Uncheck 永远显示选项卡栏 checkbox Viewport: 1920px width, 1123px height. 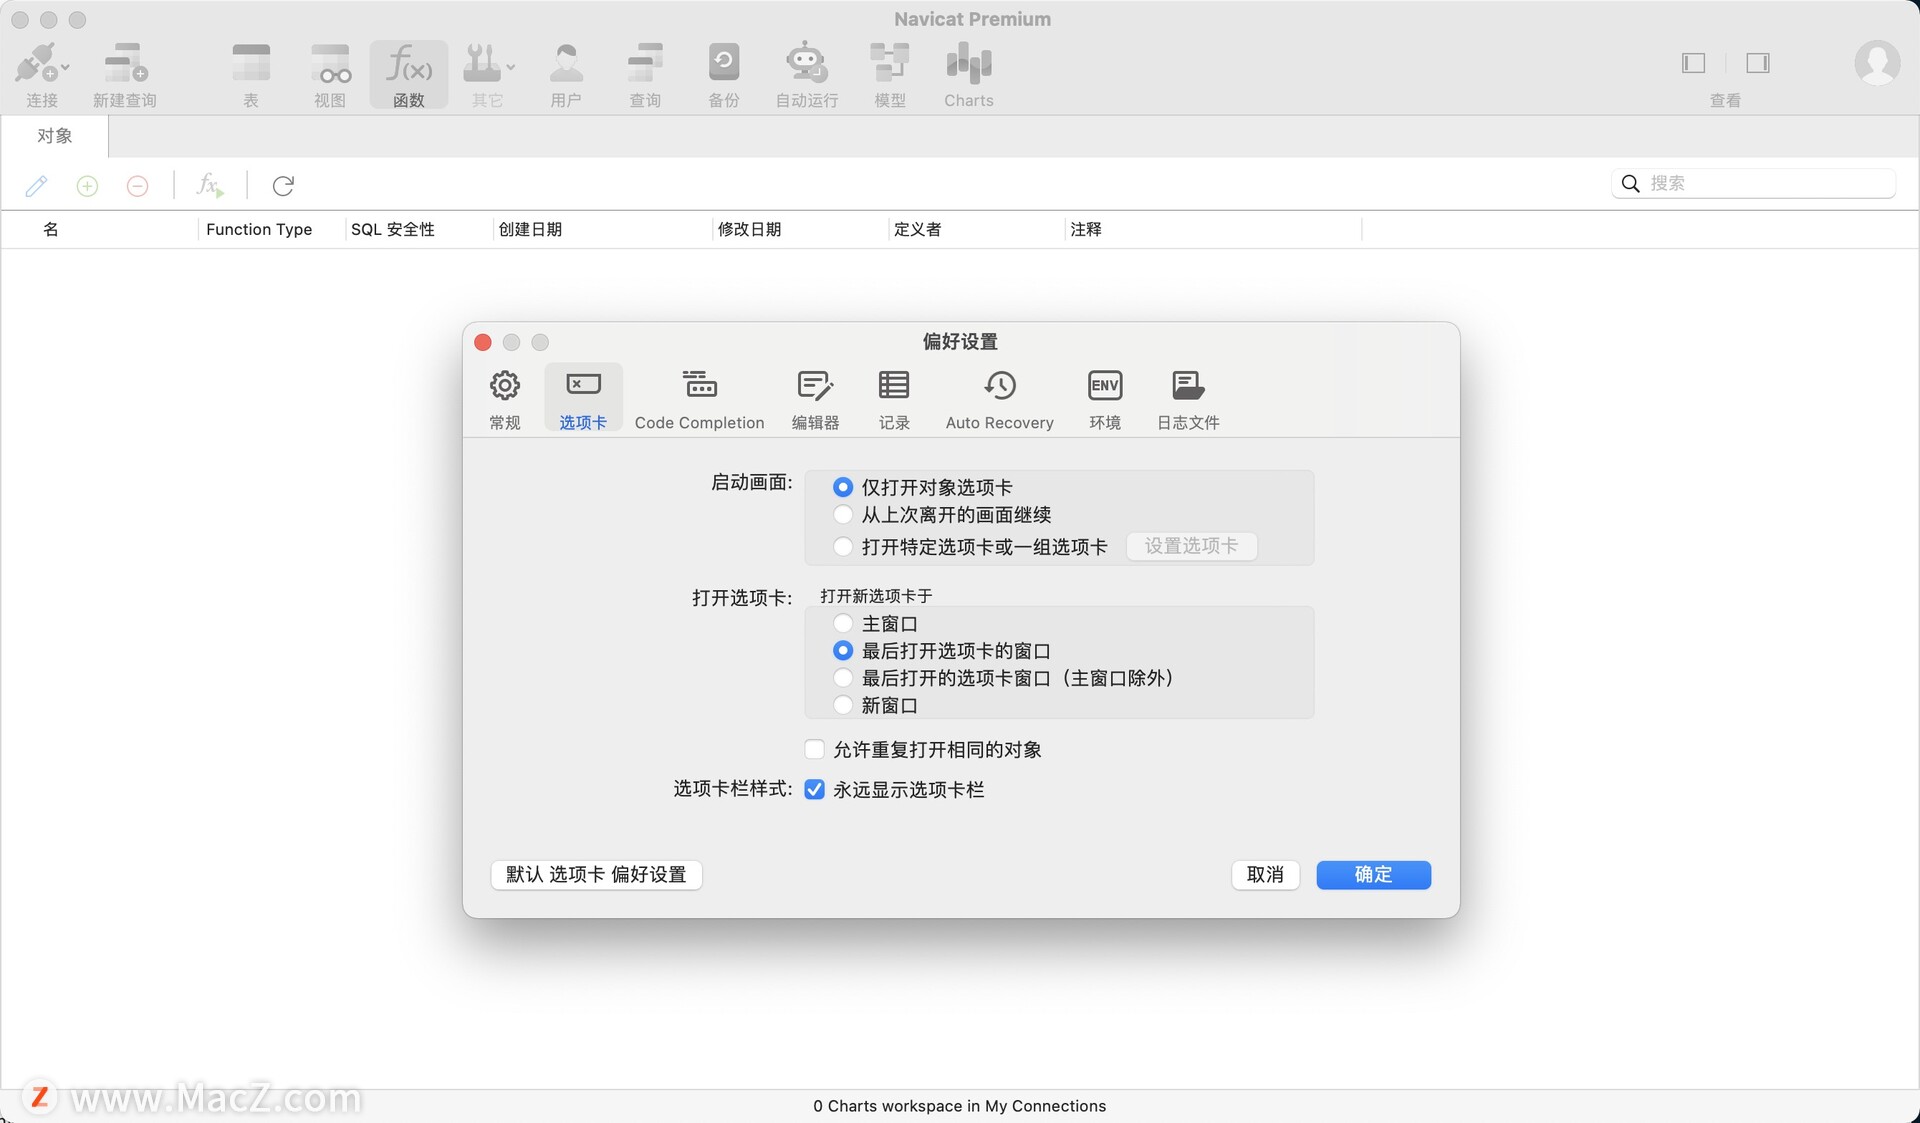click(815, 789)
